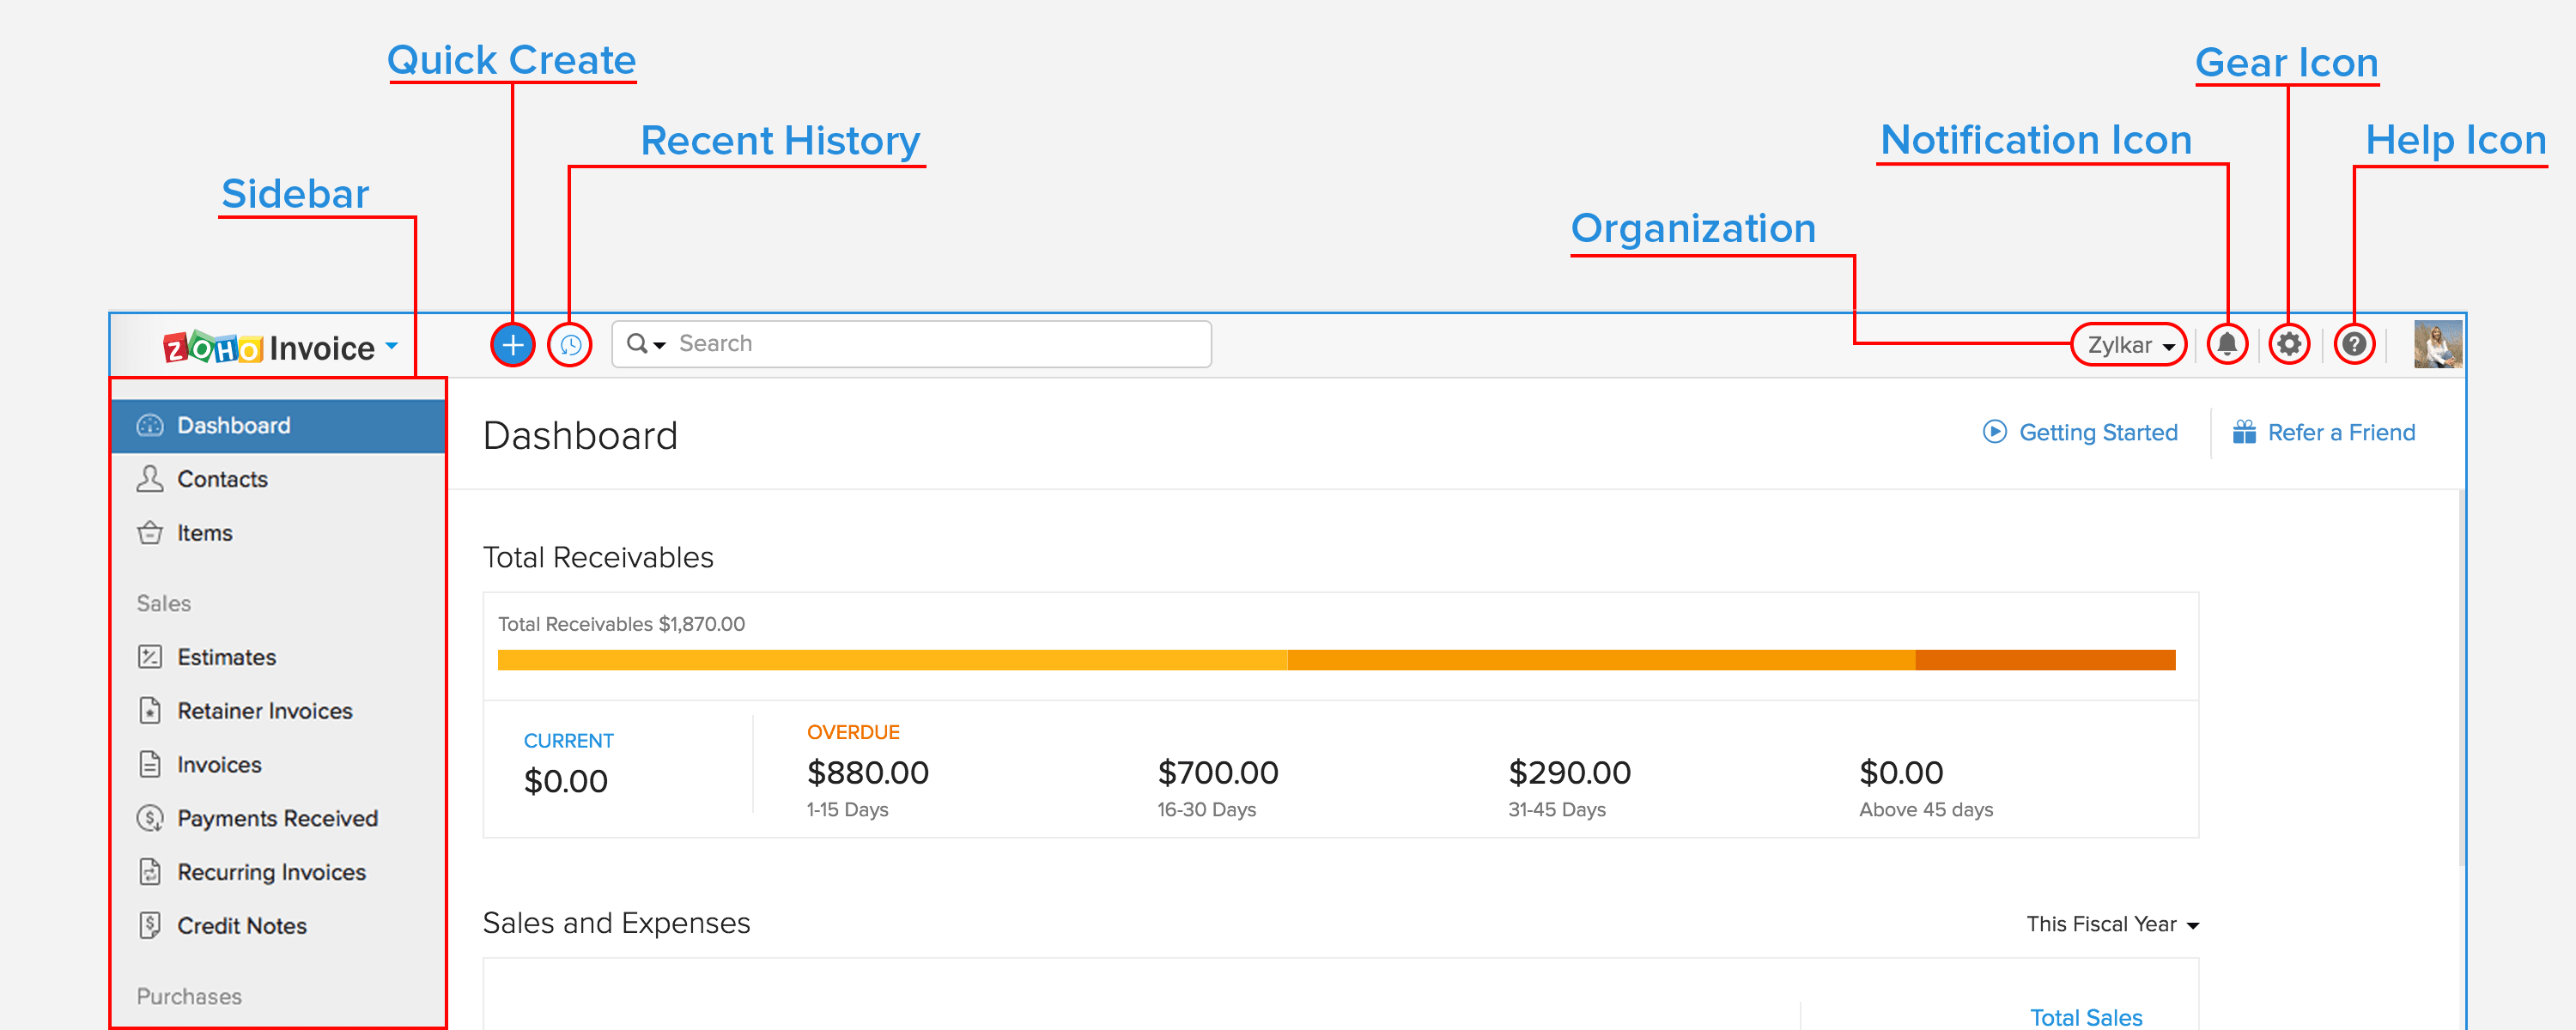
Task: Click the user profile photo
Action: tap(2437, 344)
